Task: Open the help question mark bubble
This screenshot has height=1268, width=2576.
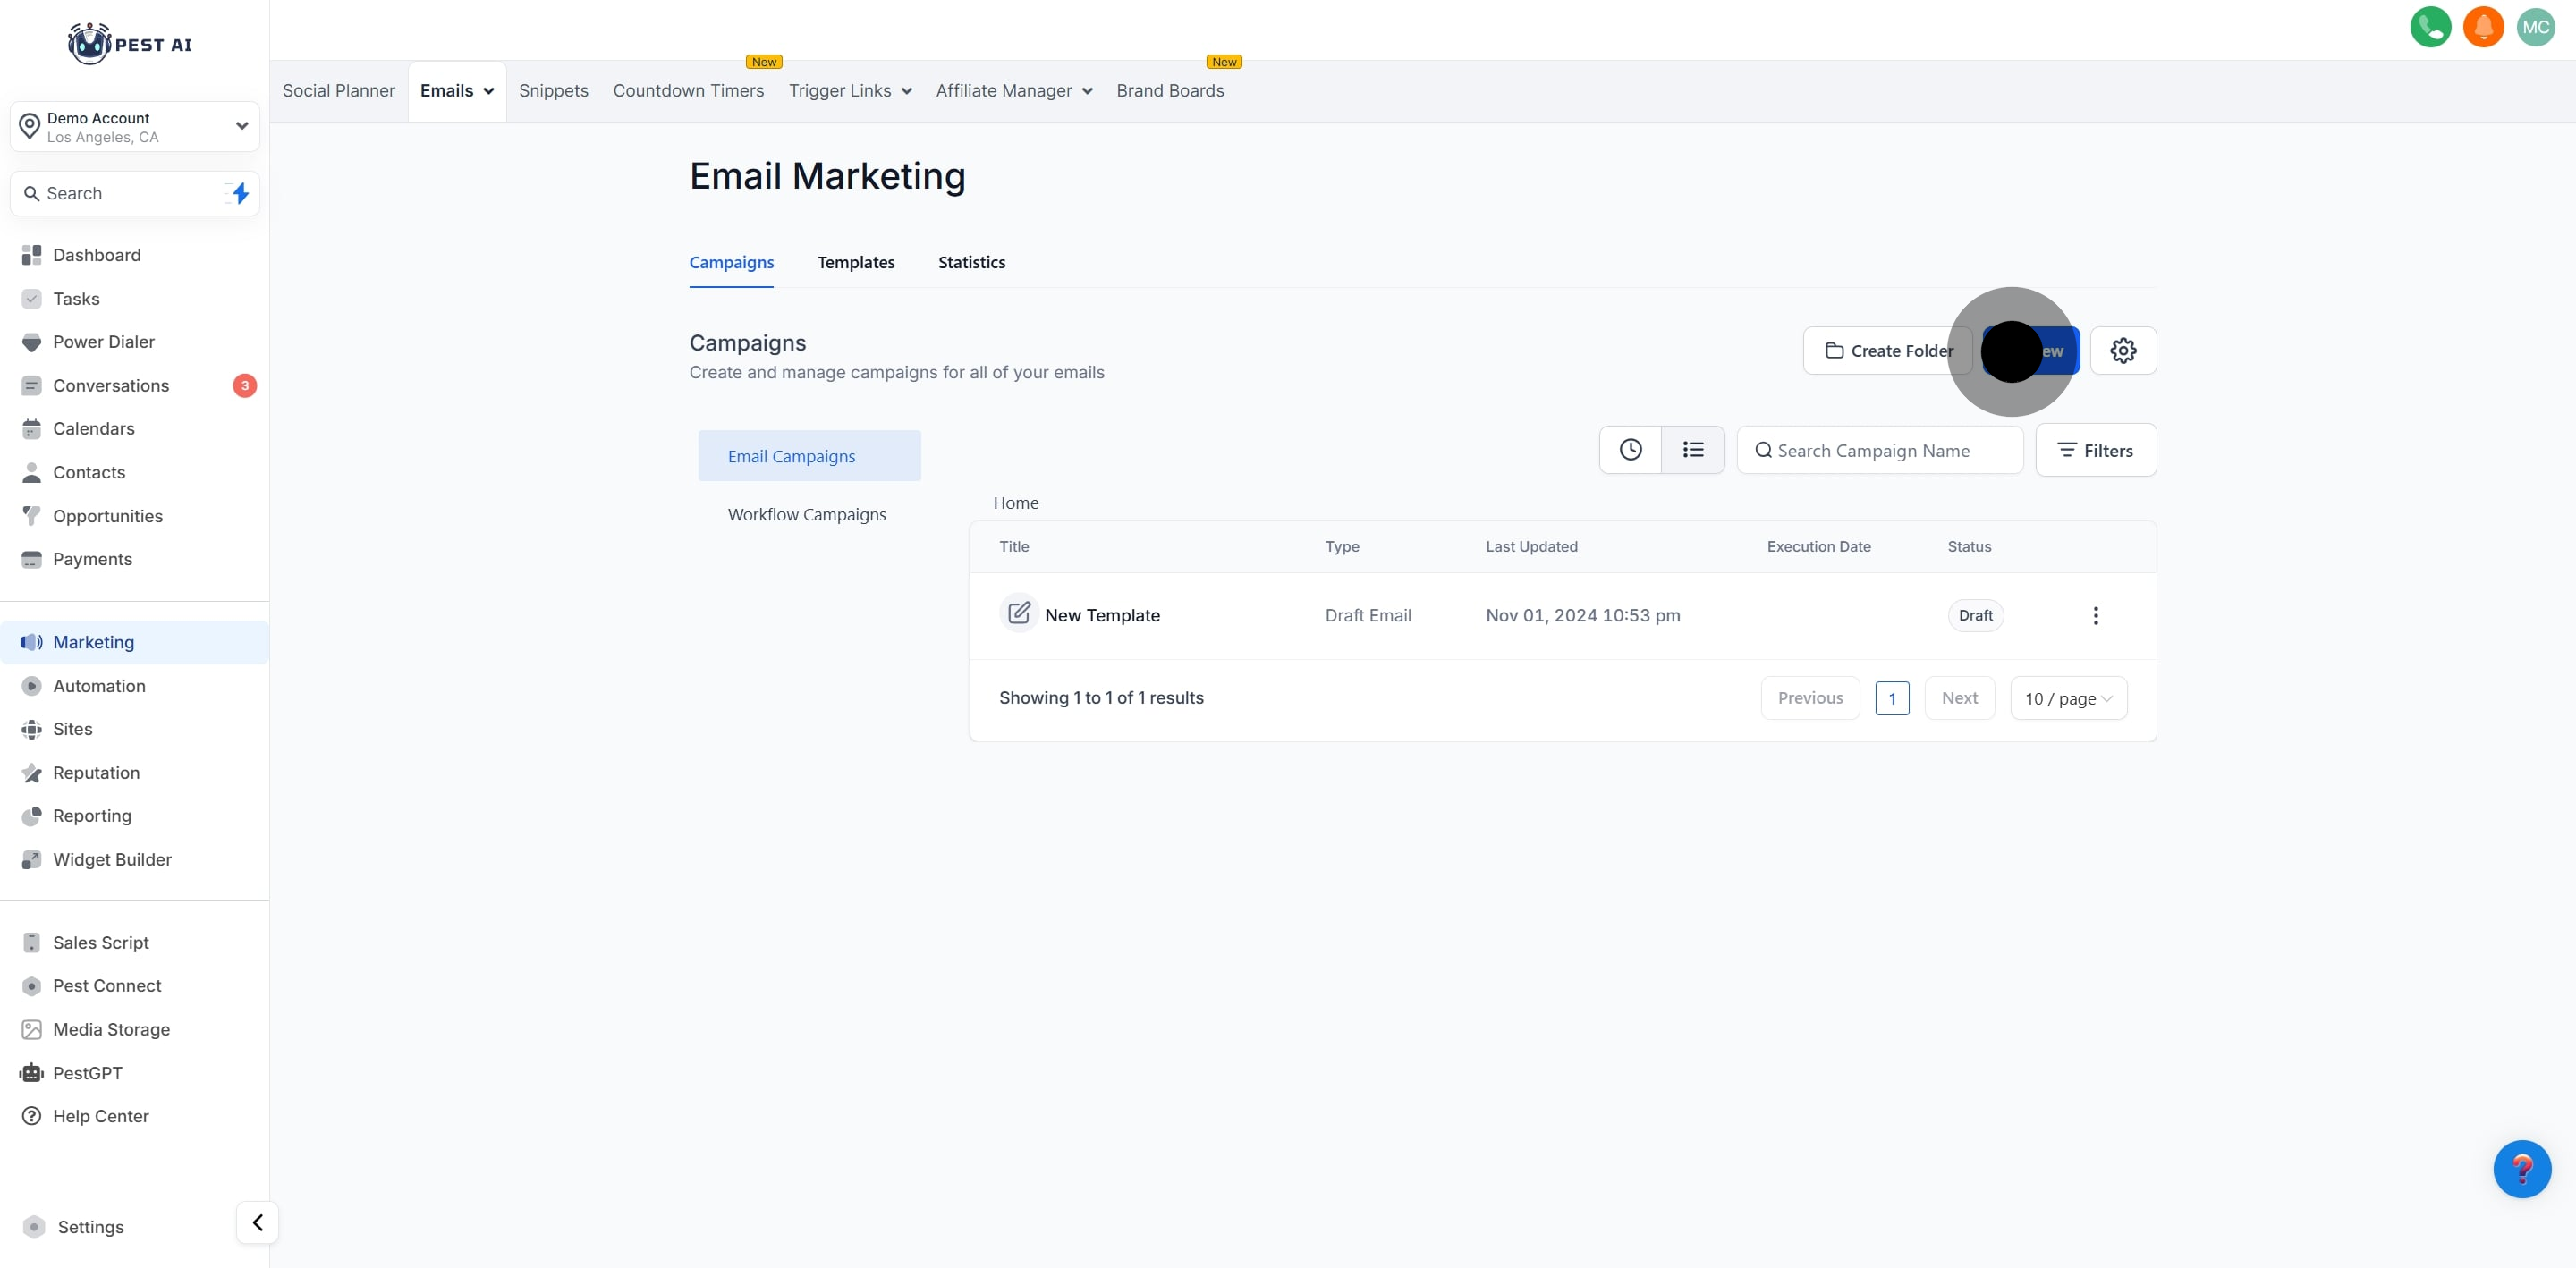Action: tap(2521, 1168)
